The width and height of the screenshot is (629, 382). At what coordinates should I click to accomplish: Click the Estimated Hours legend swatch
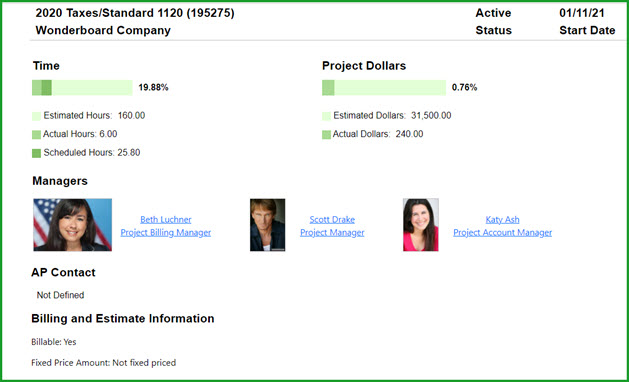pyautogui.click(x=37, y=116)
